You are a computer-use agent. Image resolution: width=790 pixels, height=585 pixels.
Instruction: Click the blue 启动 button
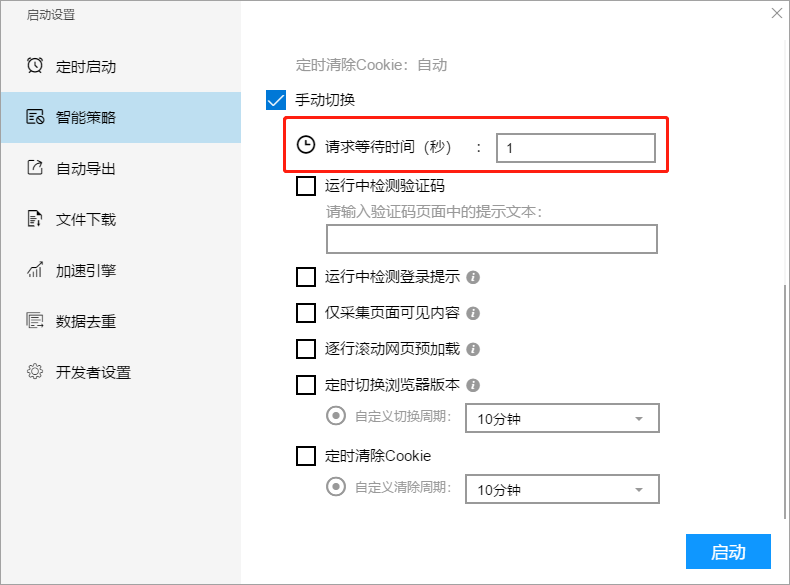pyautogui.click(x=728, y=552)
